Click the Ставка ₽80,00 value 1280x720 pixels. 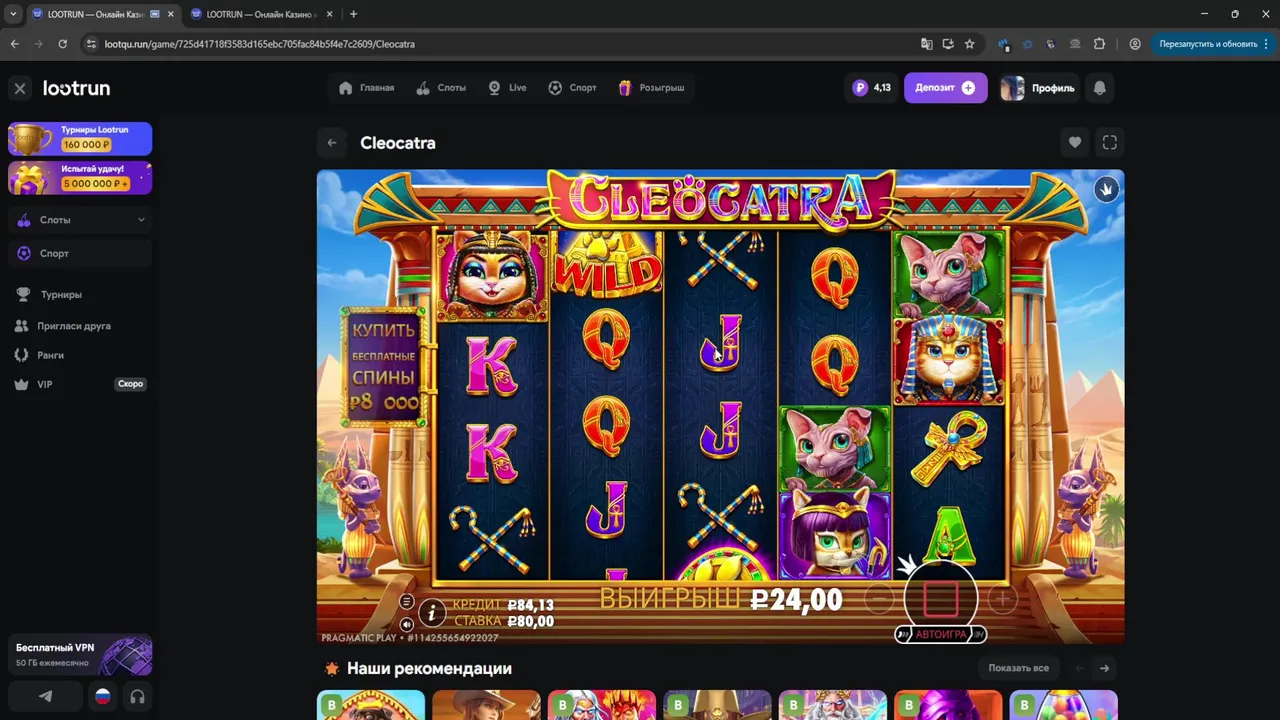point(530,621)
